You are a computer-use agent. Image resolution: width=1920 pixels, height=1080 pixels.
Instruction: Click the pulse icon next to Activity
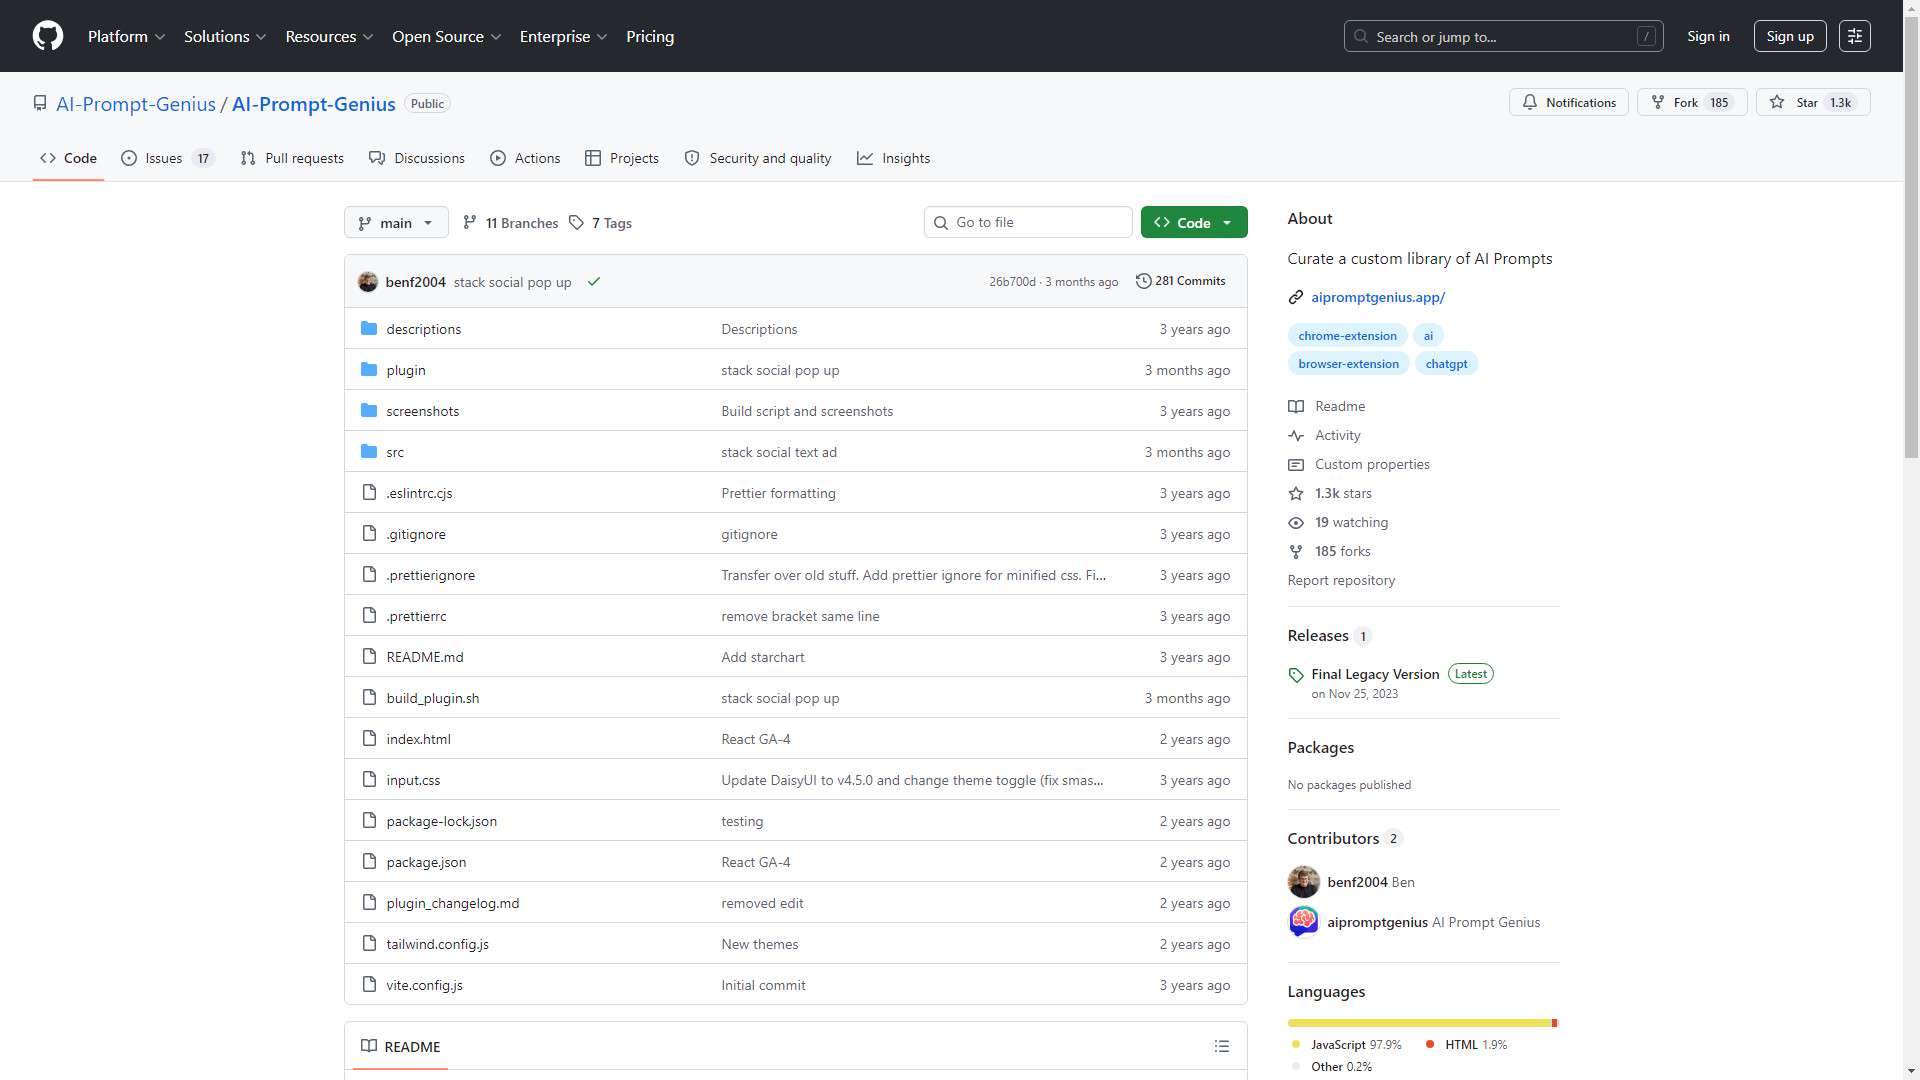pyautogui.click(x=1296, y=435)
